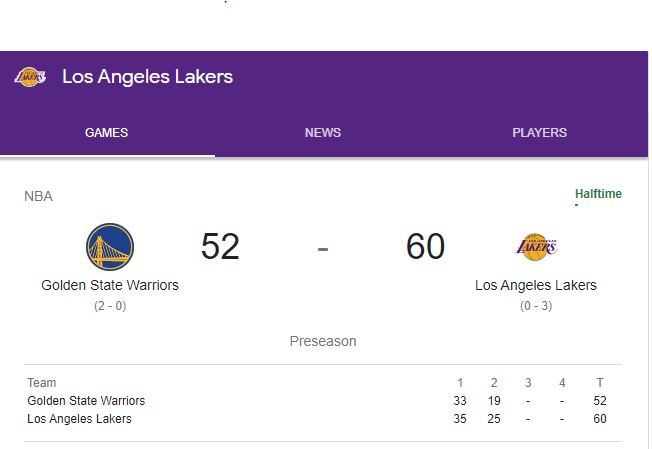Screen dimensions: 652x449
Task: Click the Lakers score of 60
Action: 425,246
